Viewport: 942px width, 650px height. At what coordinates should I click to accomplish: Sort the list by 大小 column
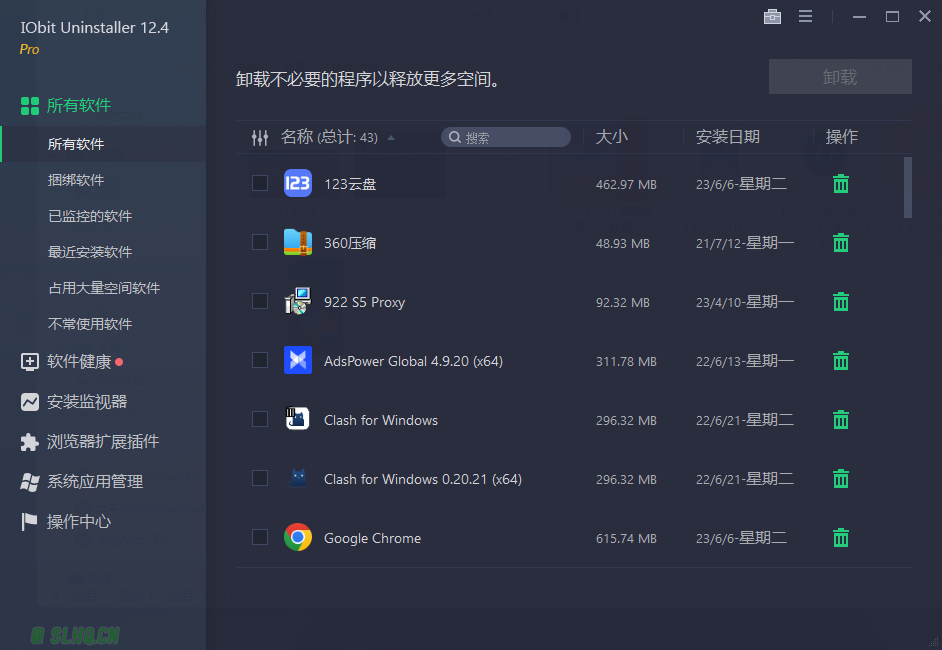[612, 137]
